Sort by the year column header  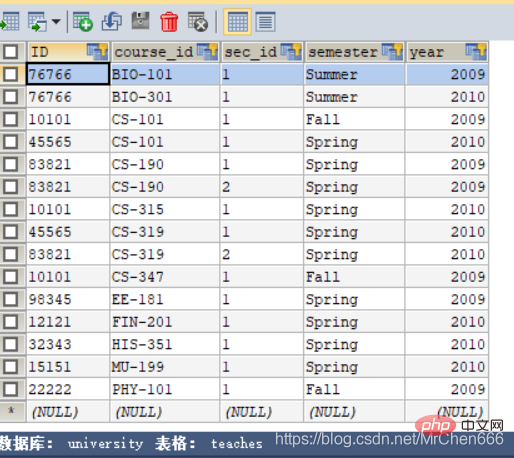447,52
